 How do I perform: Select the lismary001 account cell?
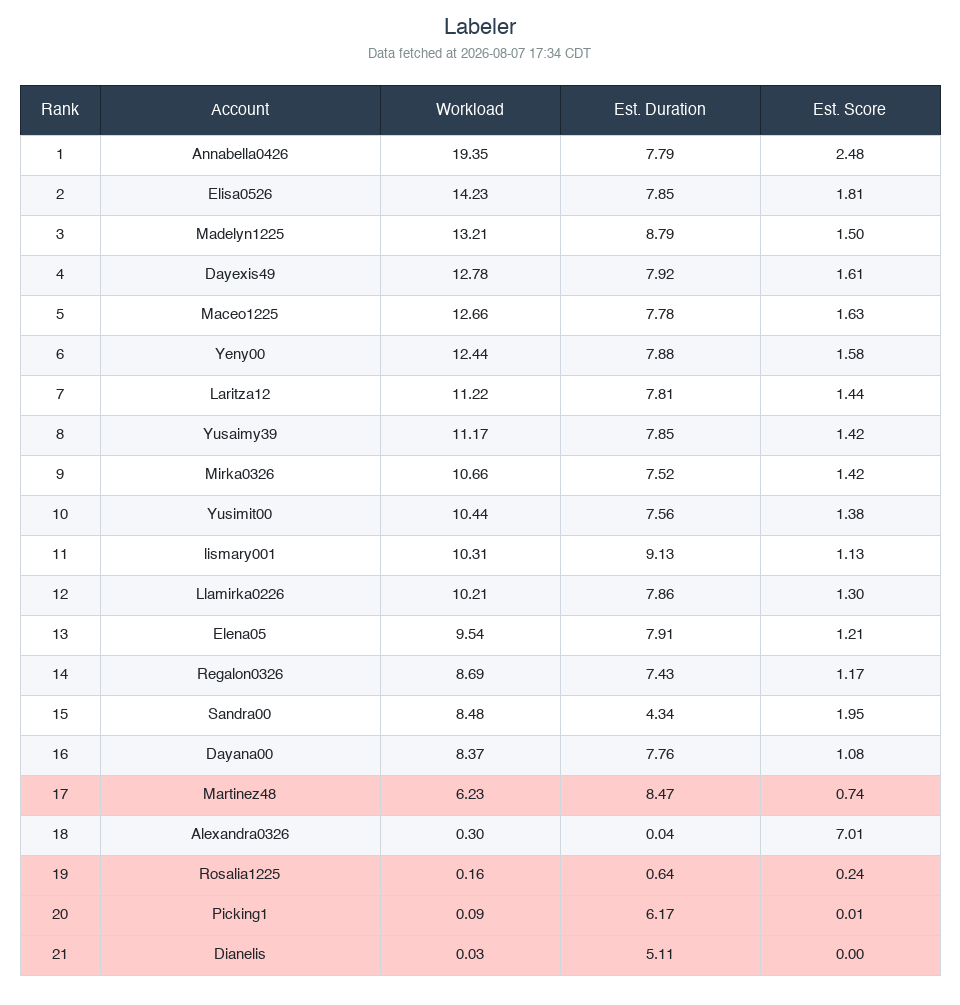(240, 554)
